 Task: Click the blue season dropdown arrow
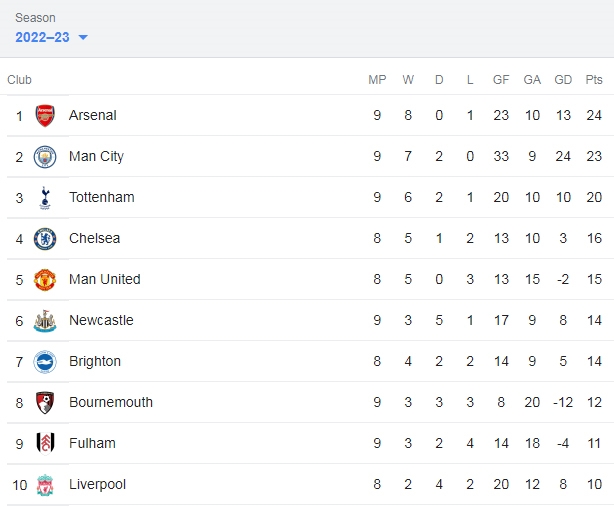(83, 38)
